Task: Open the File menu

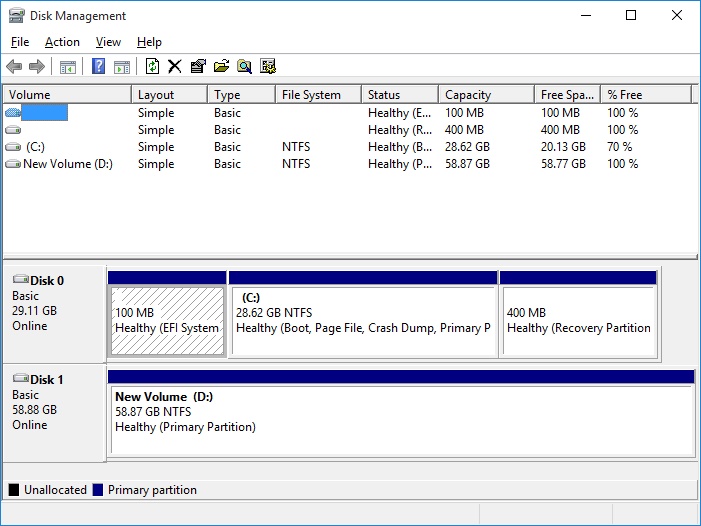Action: (20, 42)
